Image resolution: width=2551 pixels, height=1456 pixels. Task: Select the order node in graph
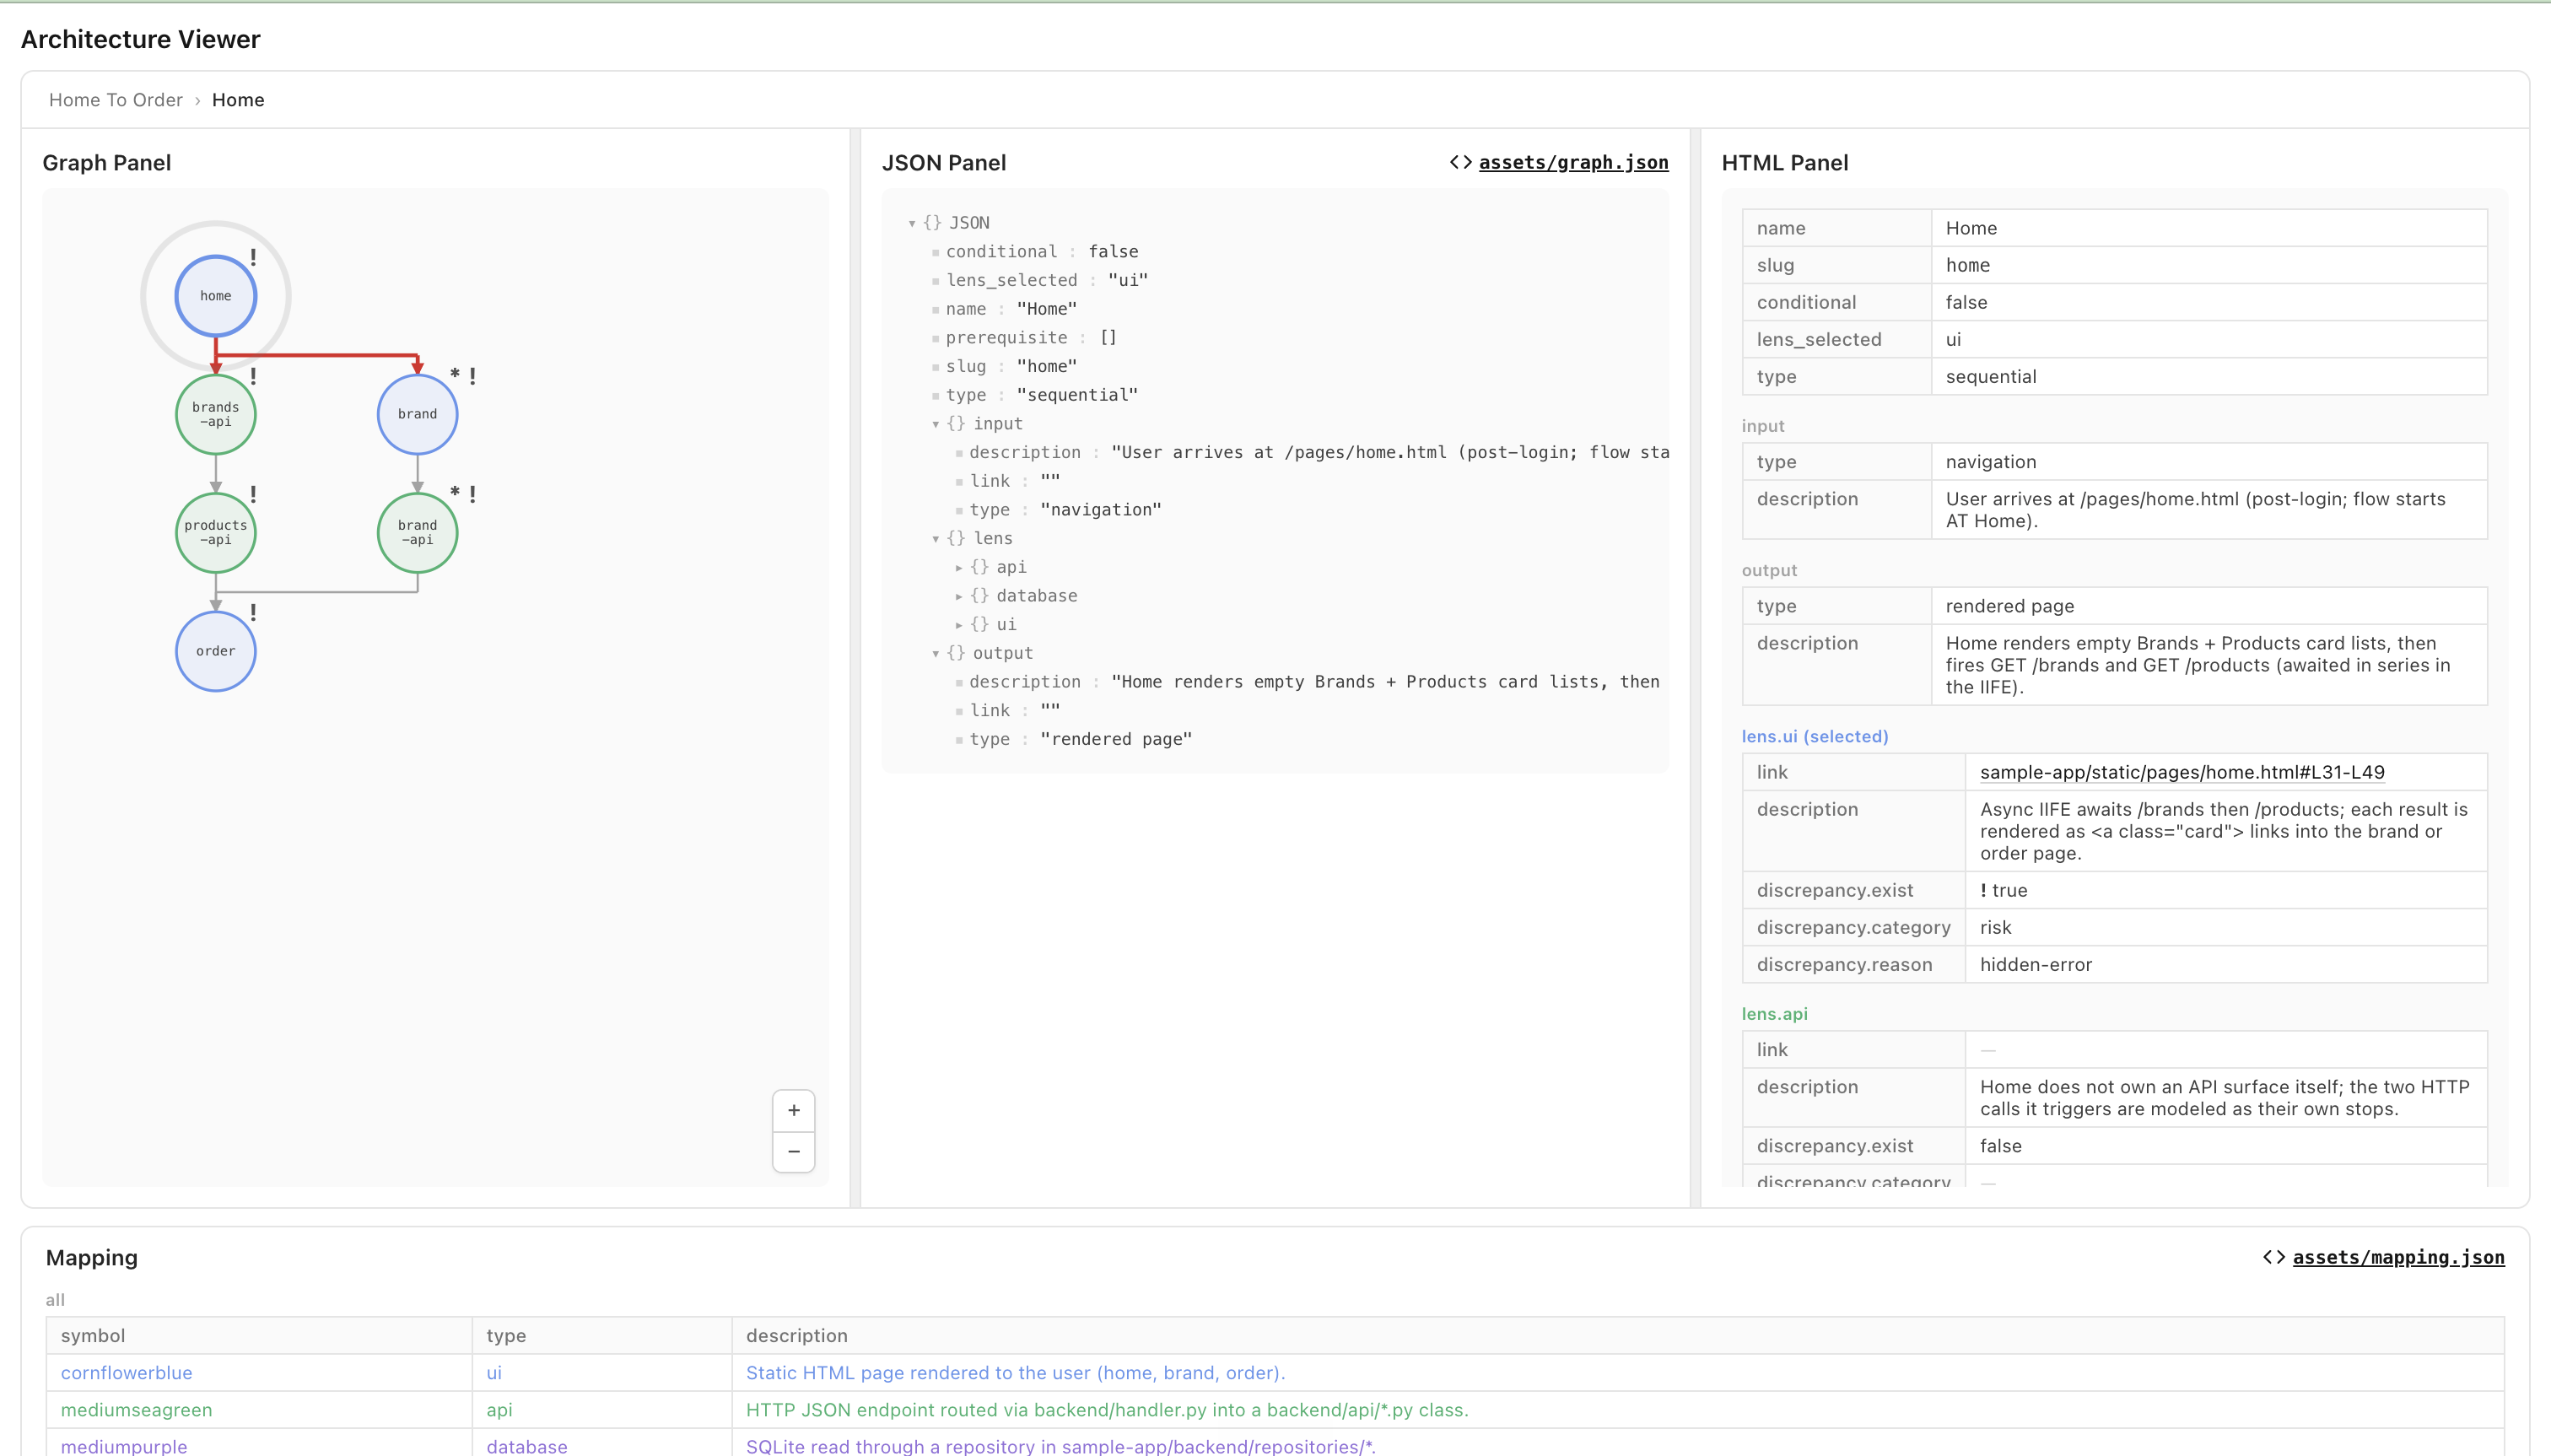[215, 651]
